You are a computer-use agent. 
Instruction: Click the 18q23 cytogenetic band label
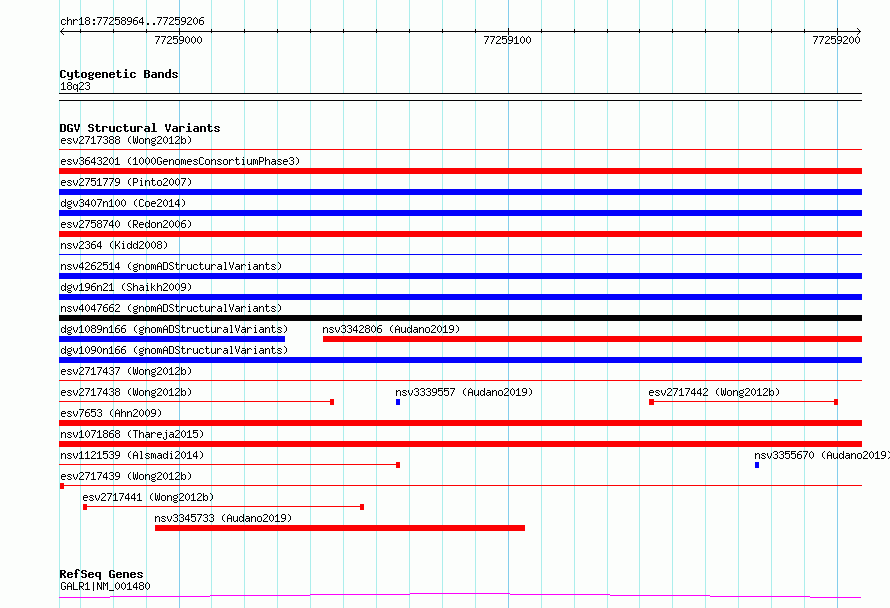(75, 86)
